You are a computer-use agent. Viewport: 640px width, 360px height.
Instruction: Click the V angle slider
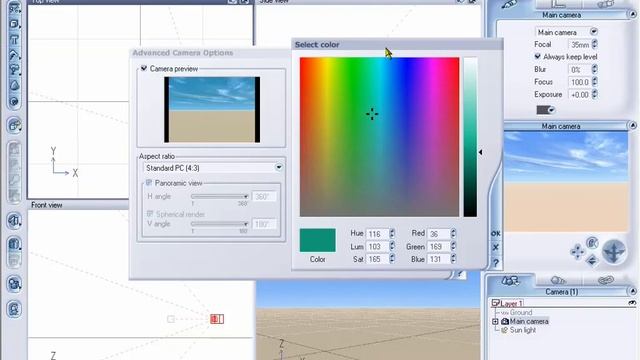click(x=220, y=224)
